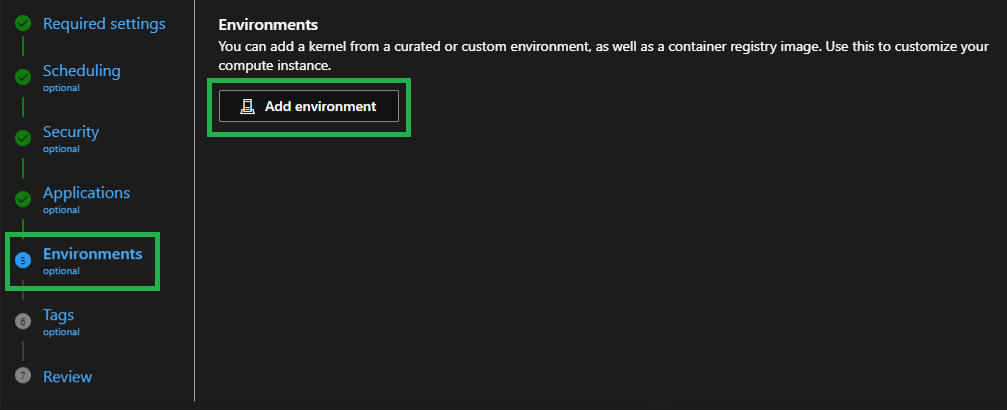Click the green checkmark next to Scheduling

(x=24, y=77)
